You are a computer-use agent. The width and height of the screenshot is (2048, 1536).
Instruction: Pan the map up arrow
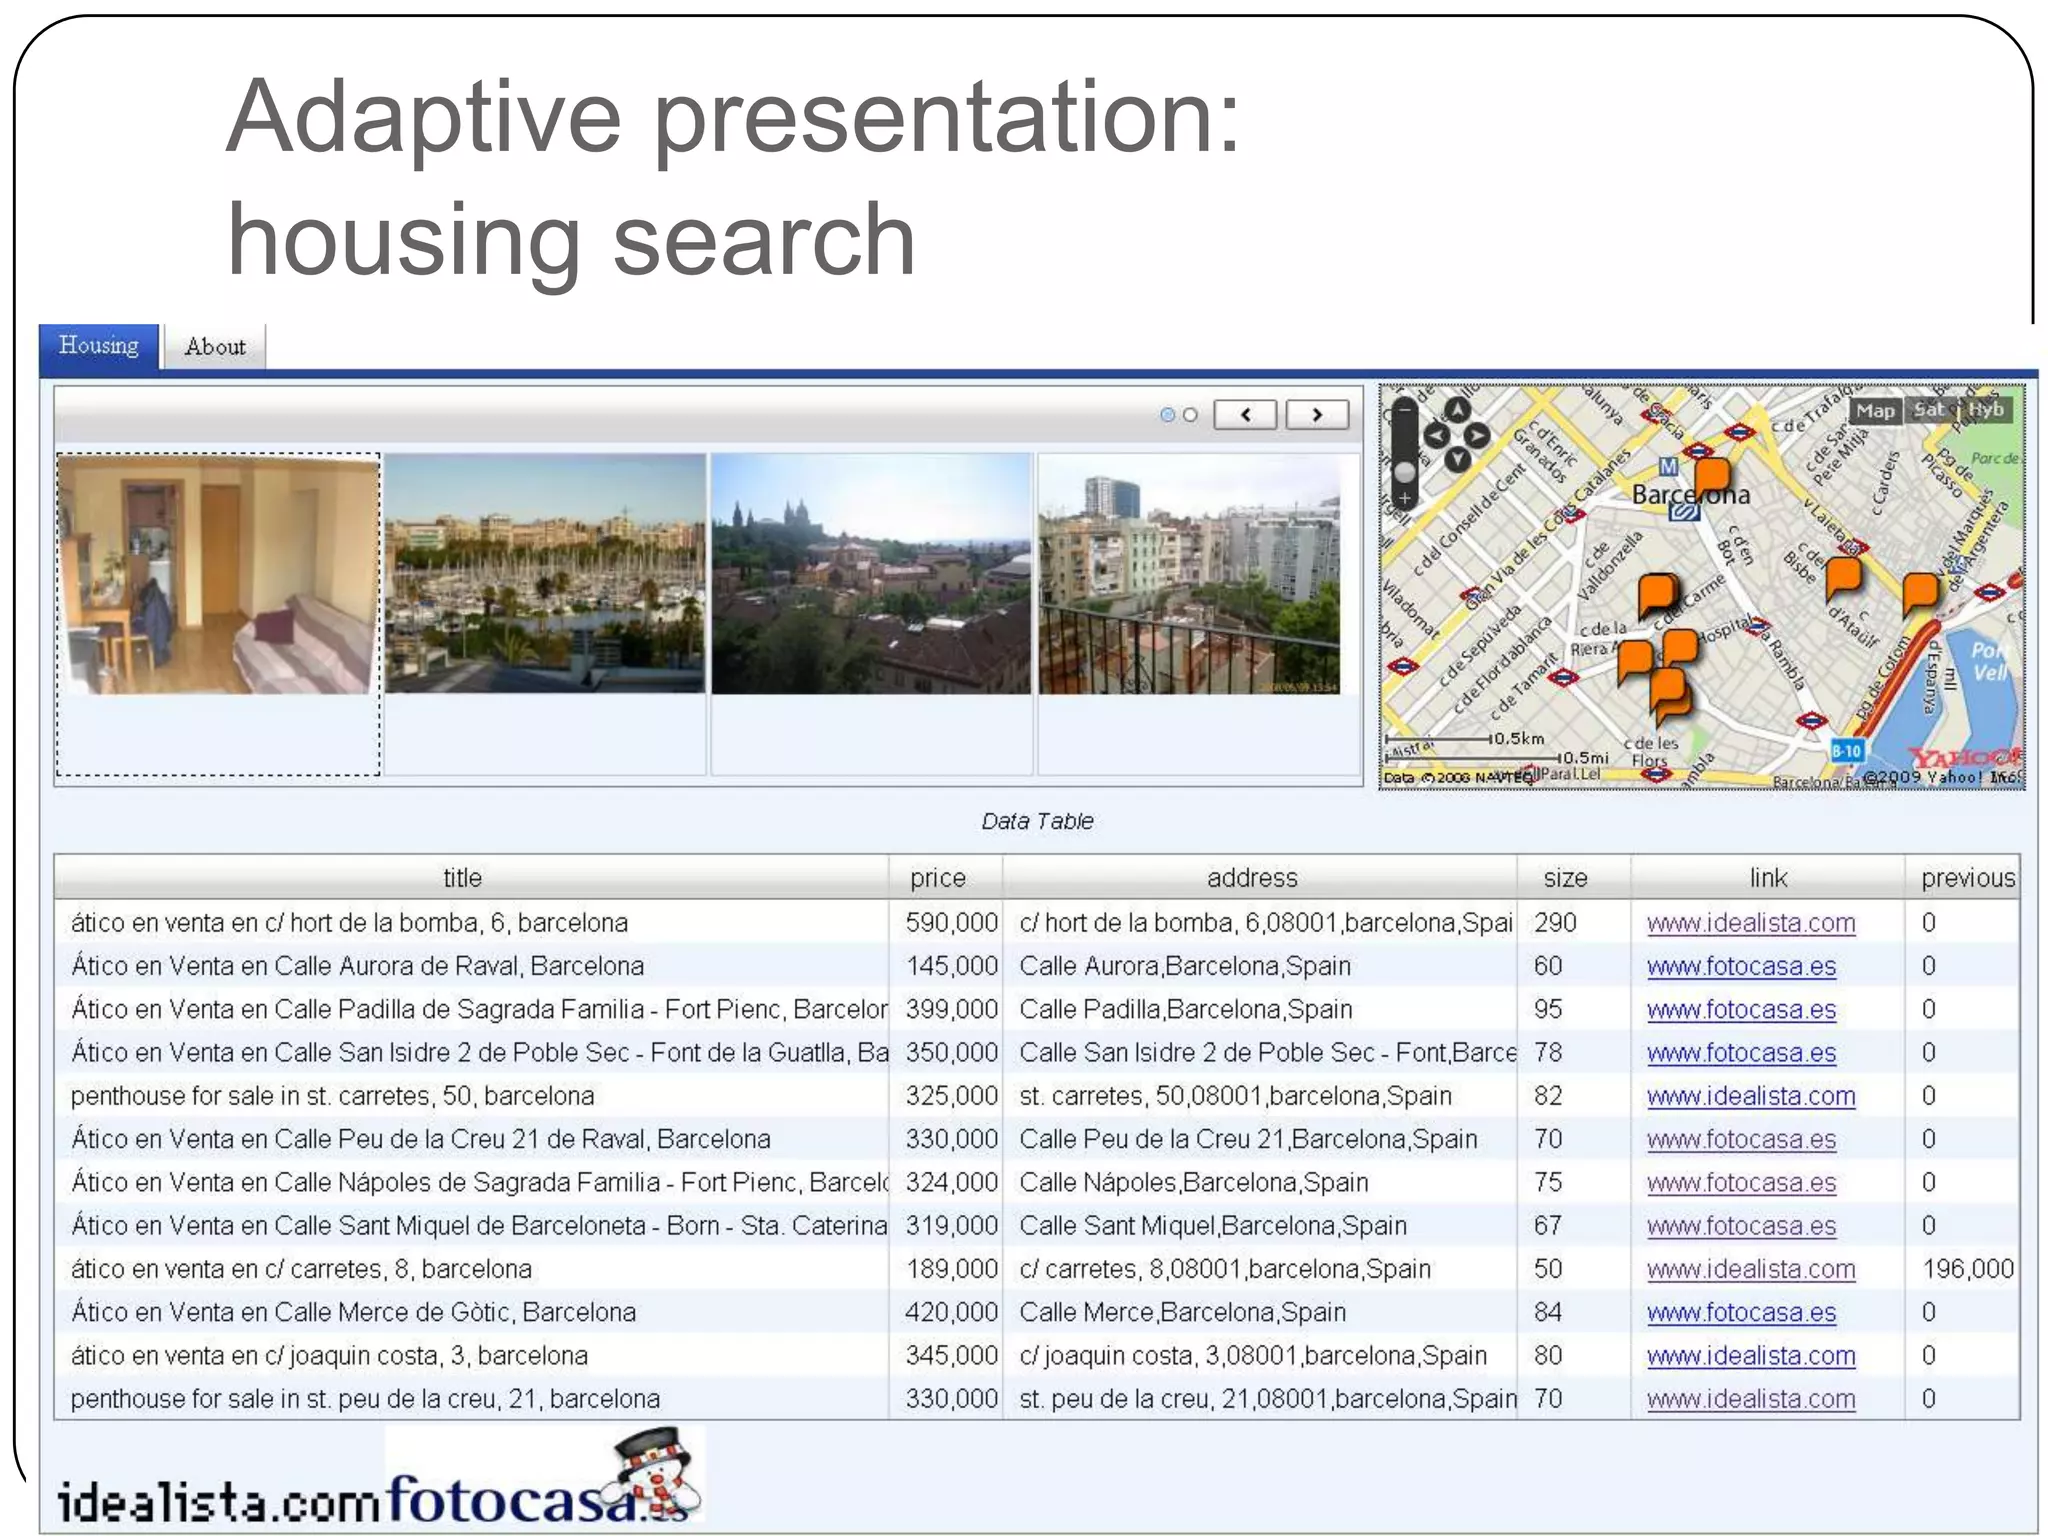(x=1457, y=410)
